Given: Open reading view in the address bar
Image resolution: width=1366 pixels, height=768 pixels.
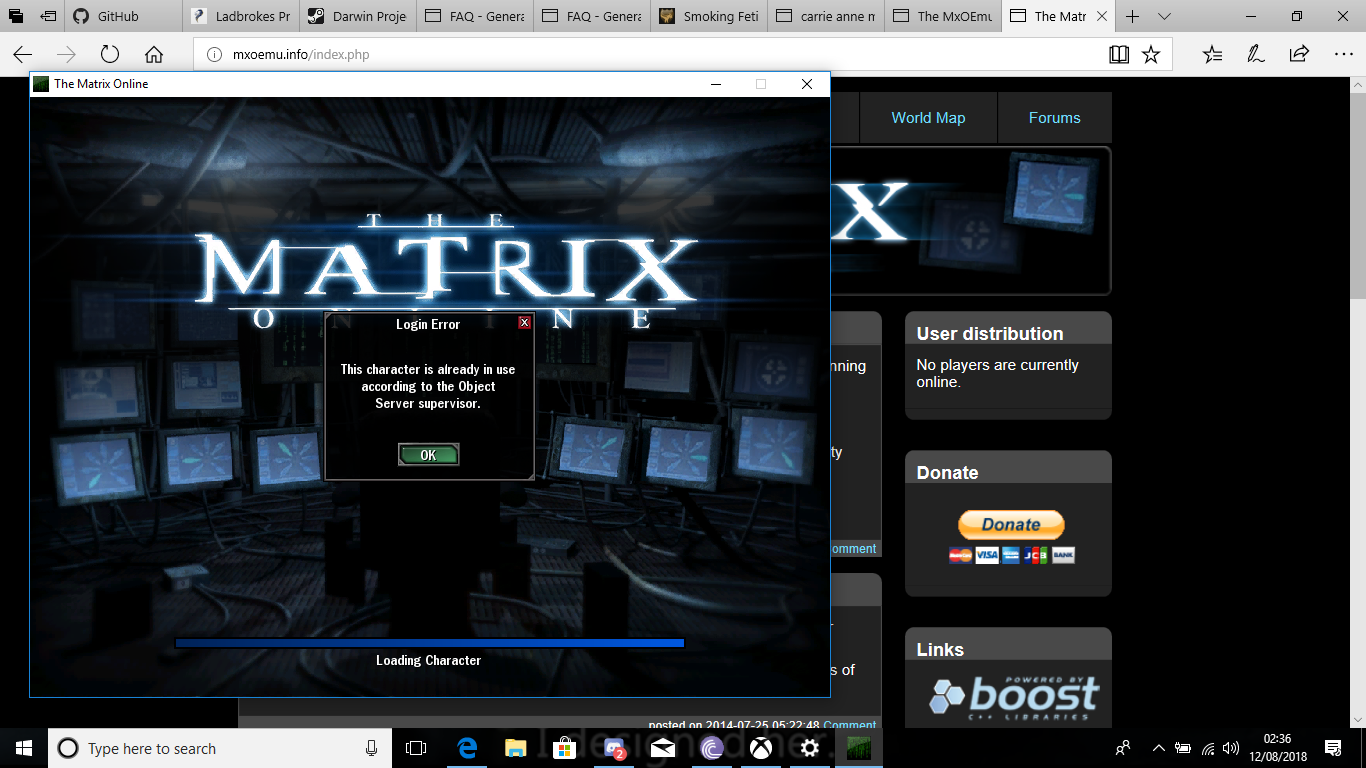Looking at the screenshot, I should [x=1119, y=55].
